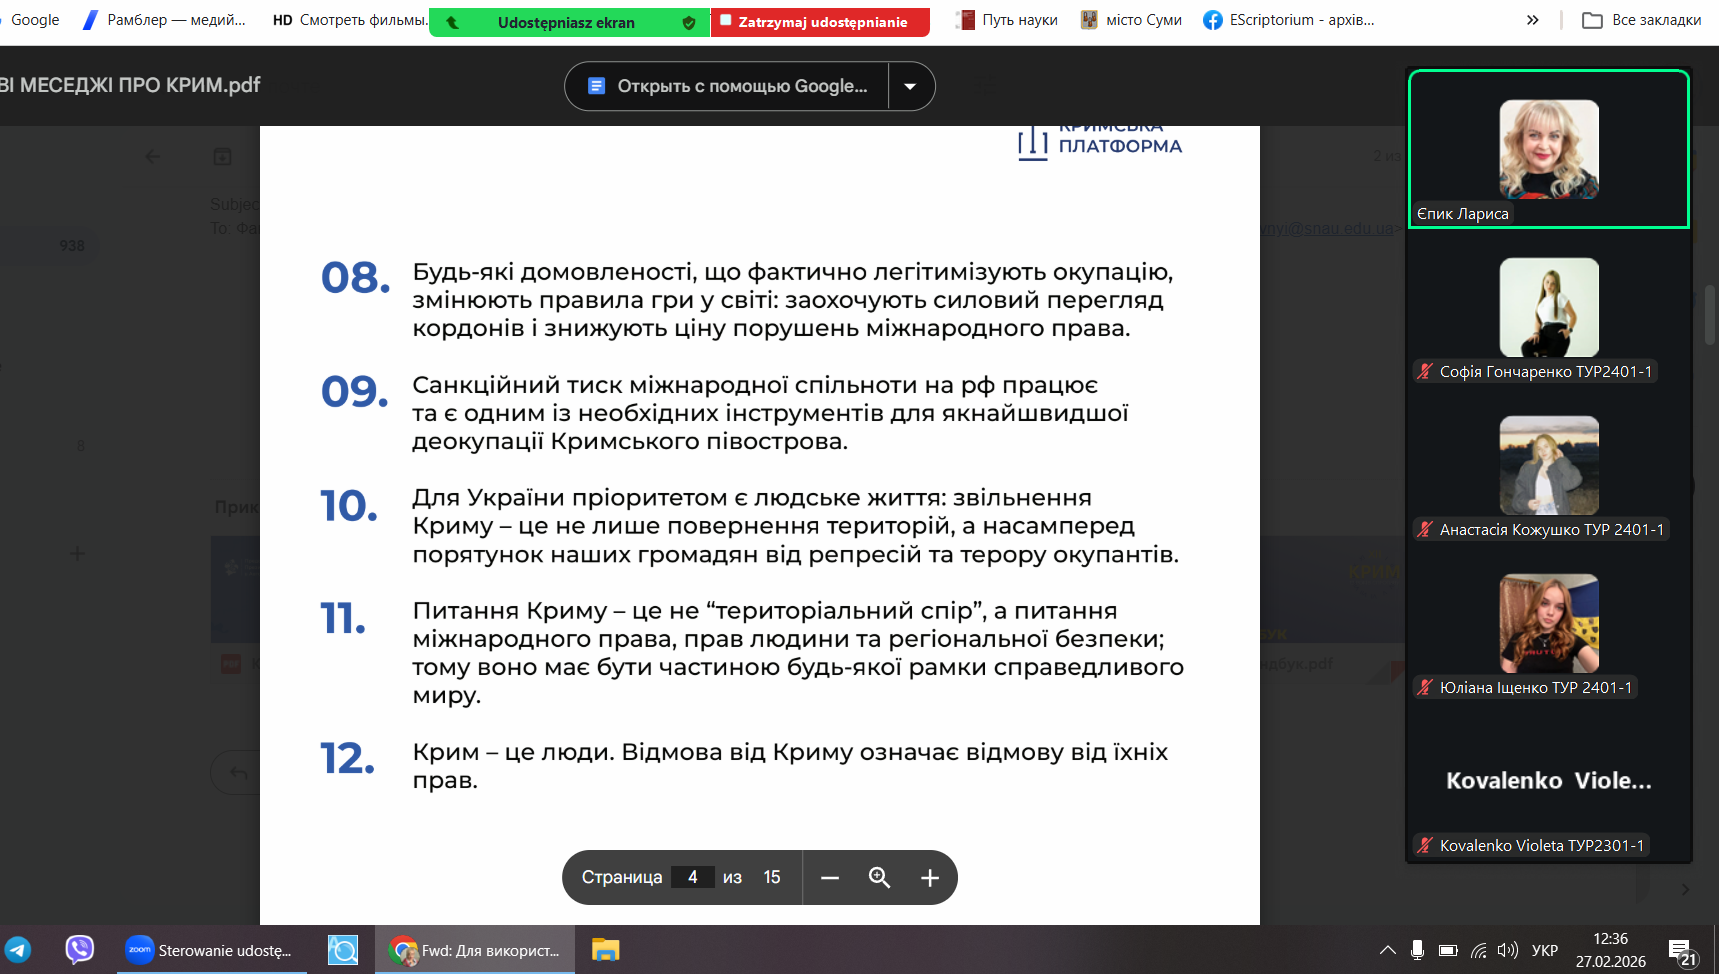Zoom out the PDF with minus icon
Image resolution: width=1719 pixels, height=974 pixels.
click(x=829, y=878)
